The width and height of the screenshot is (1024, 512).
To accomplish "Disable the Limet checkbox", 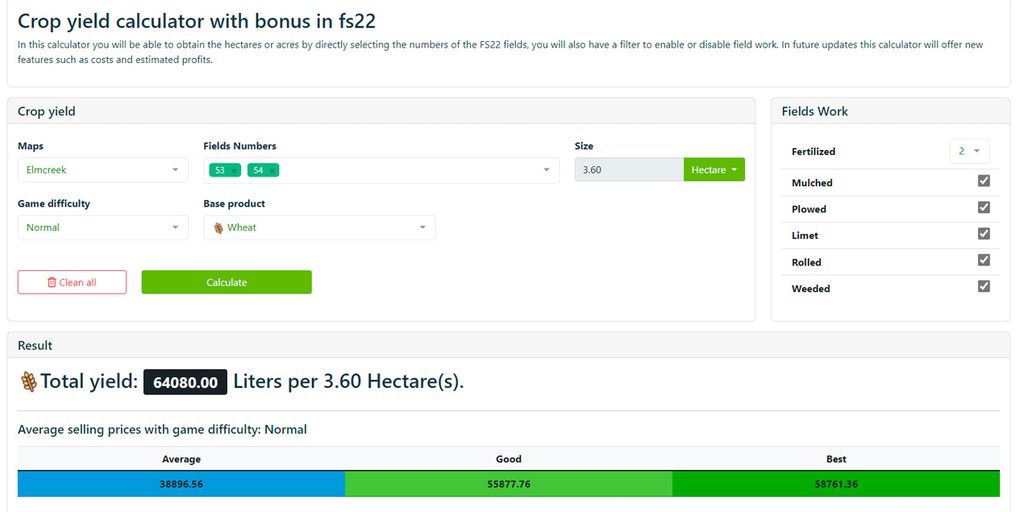I will (x=984, y=234).
